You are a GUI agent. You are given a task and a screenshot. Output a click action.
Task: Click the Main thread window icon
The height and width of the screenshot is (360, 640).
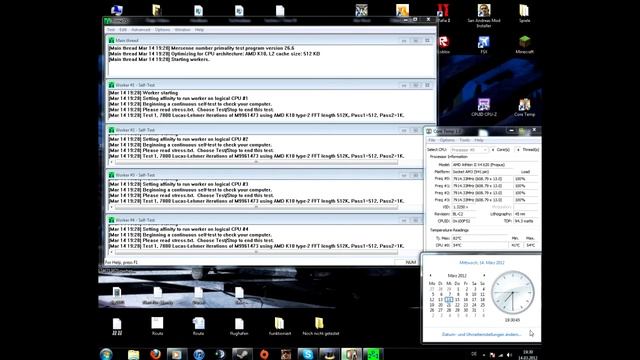pyautogui.click(x=111, y=40)
